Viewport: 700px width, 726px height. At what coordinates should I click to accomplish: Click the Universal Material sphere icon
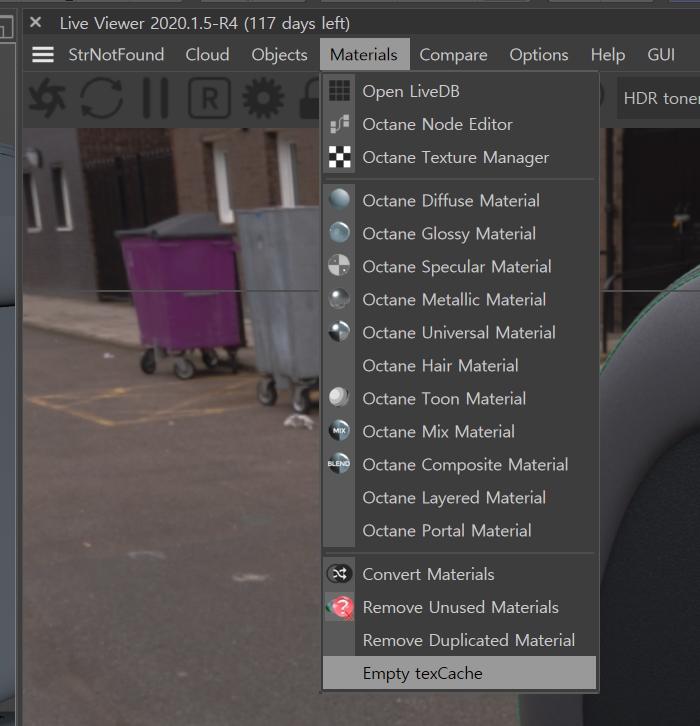point(339,332)
